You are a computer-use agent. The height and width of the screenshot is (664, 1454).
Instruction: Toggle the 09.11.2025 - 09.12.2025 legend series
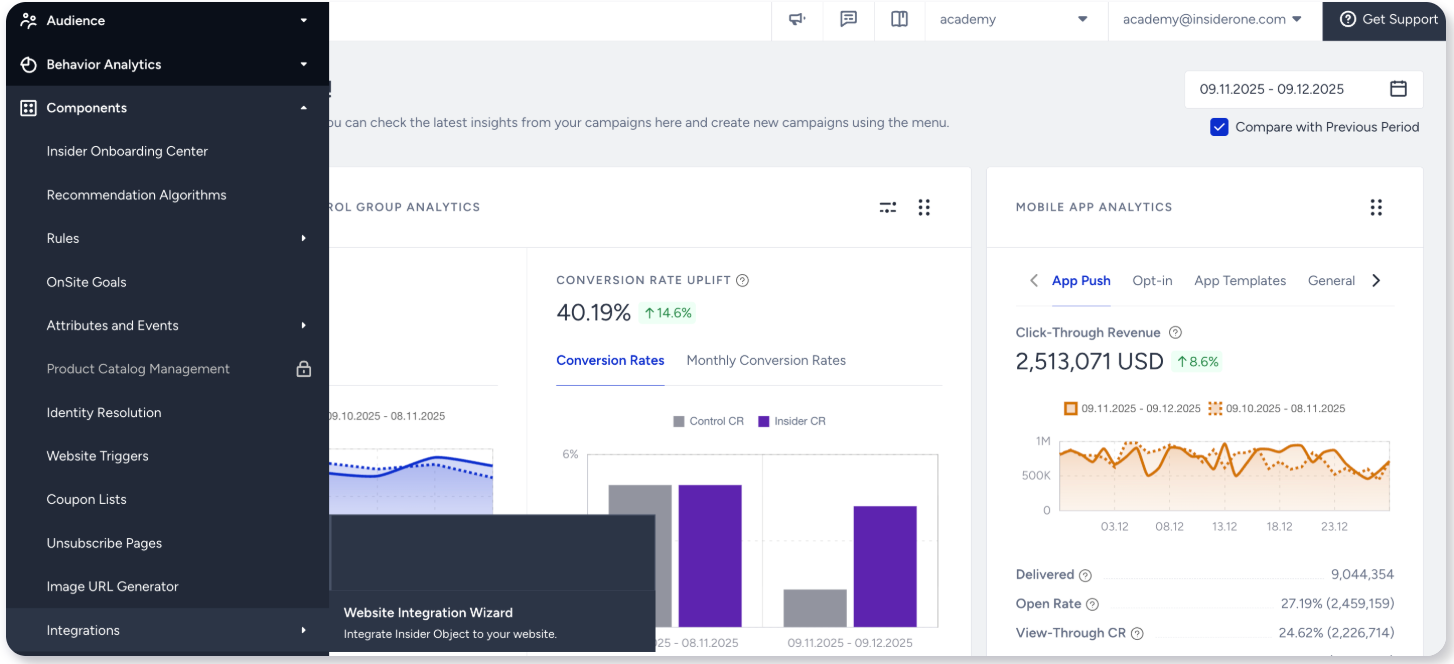[1132, 408]
